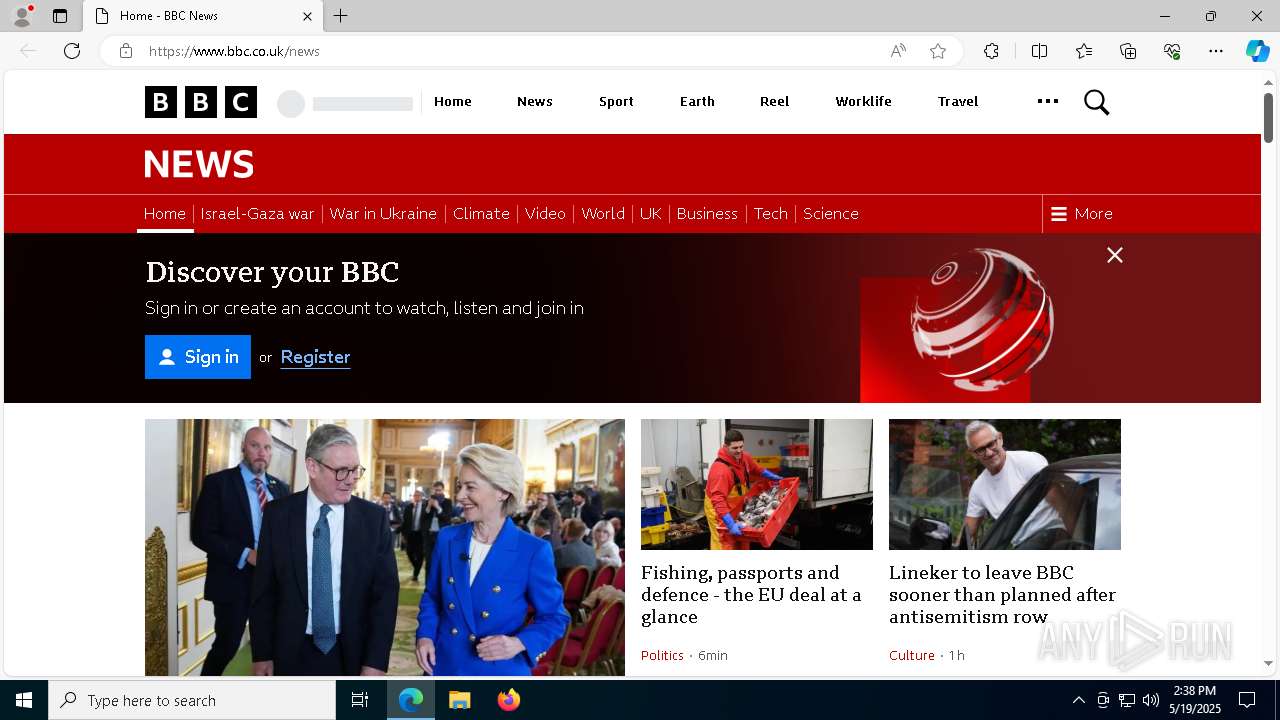This screenshot has width=1280, height=720.
Task: Open Video news section
Action: tap(545, 214)
